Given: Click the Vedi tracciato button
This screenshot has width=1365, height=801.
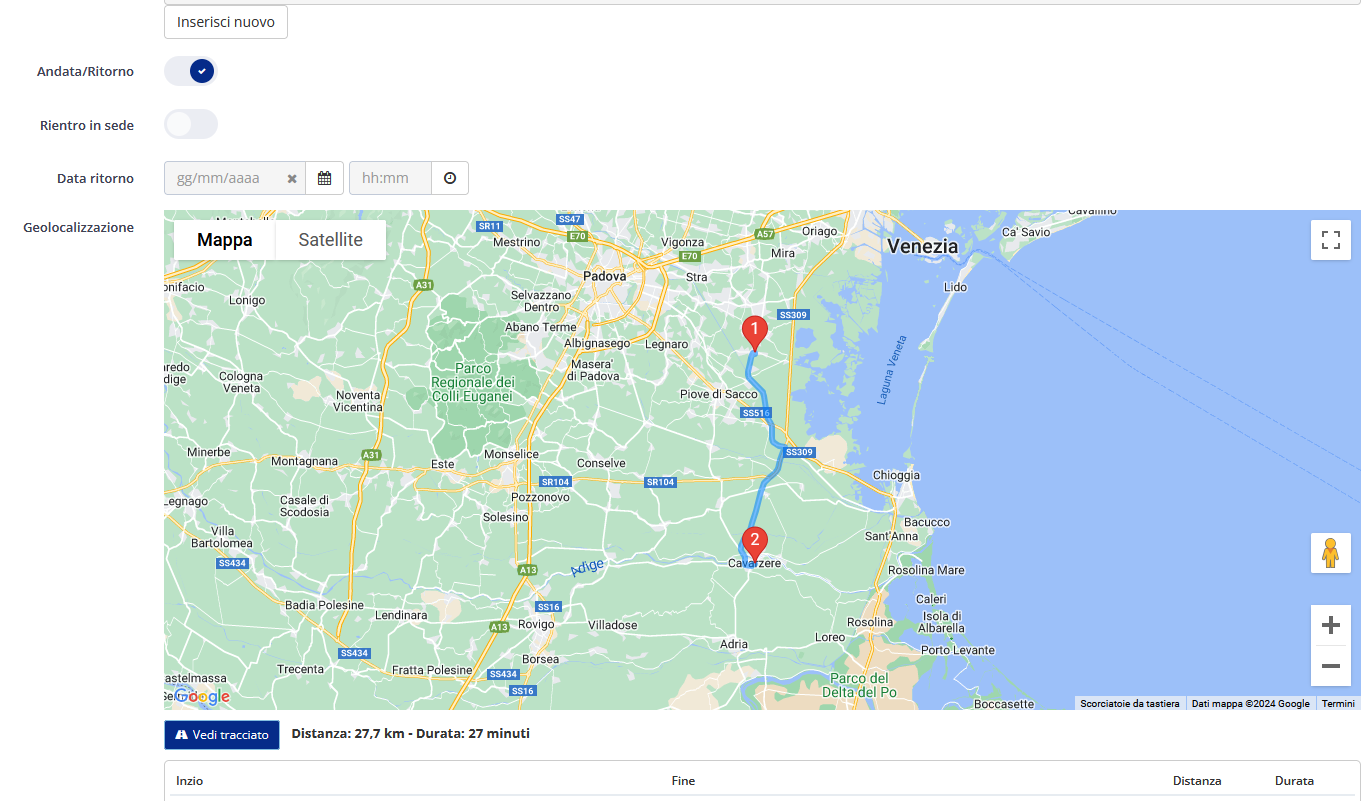Looking at the screenshot, I should point(222,734).
